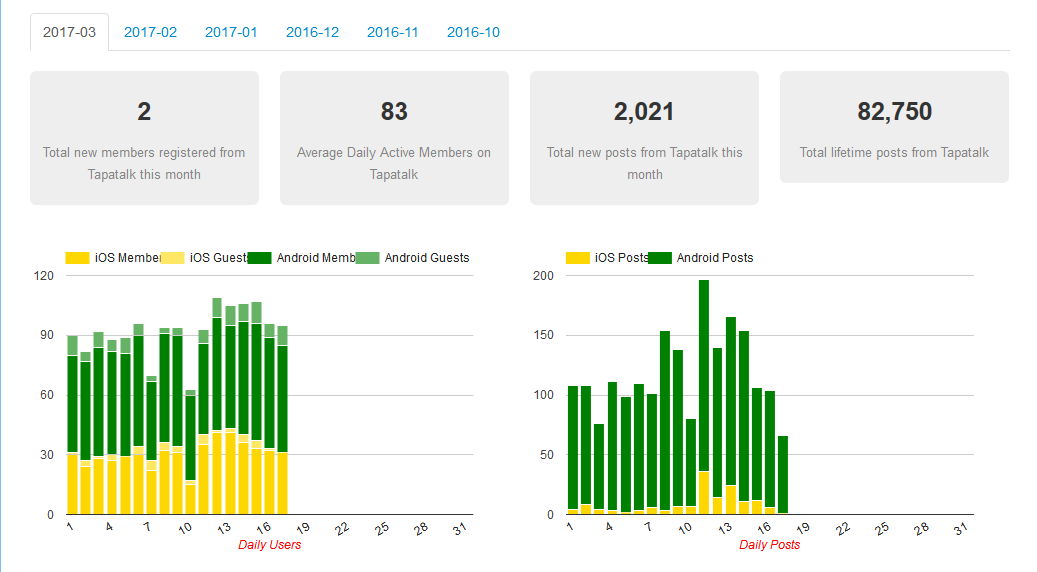Click the first bar in Daily Users chart
Screen dimensions: 1037x572
tap(73, 425)
